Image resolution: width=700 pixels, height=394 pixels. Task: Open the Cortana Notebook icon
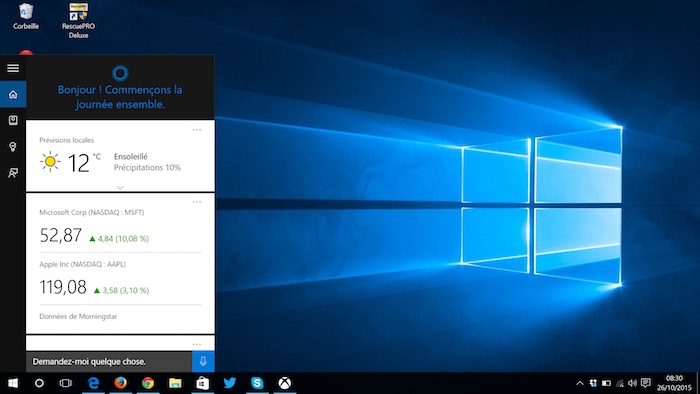[13, 120]
